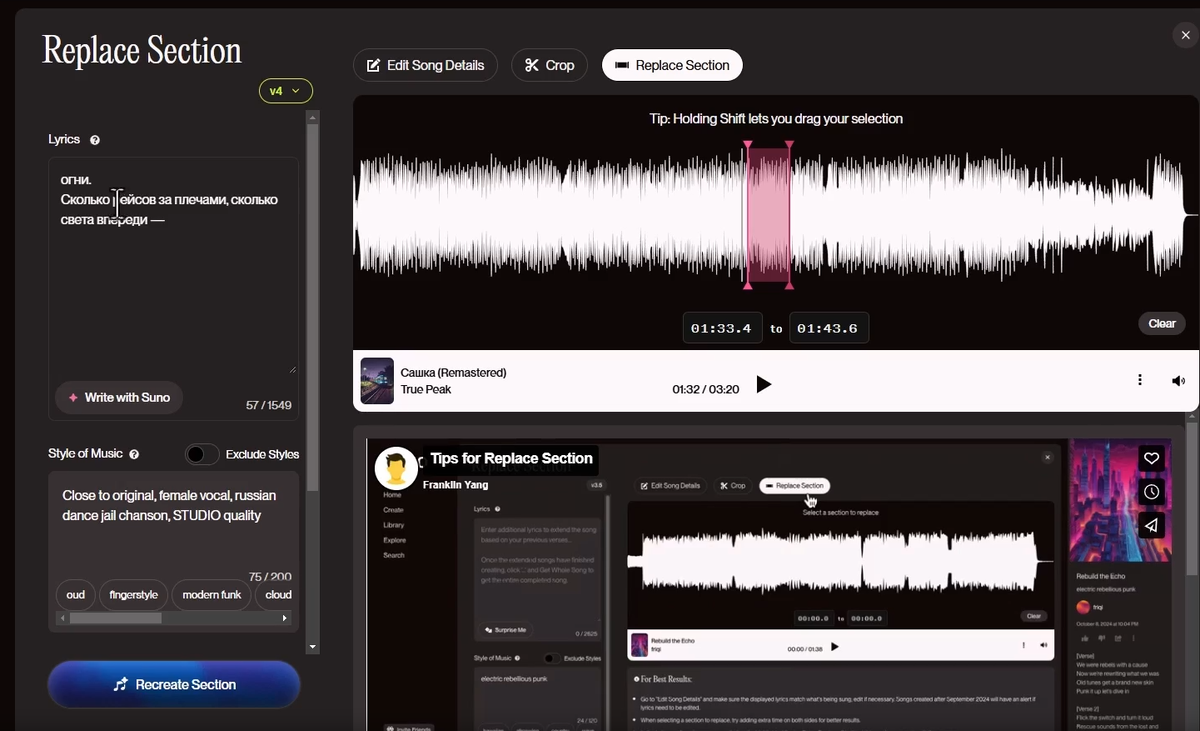Viewport: 1200px width, 731px height.
Task: Click the share paper plane icon on video
Action: pyautogui.click(x=1152, y=525)
